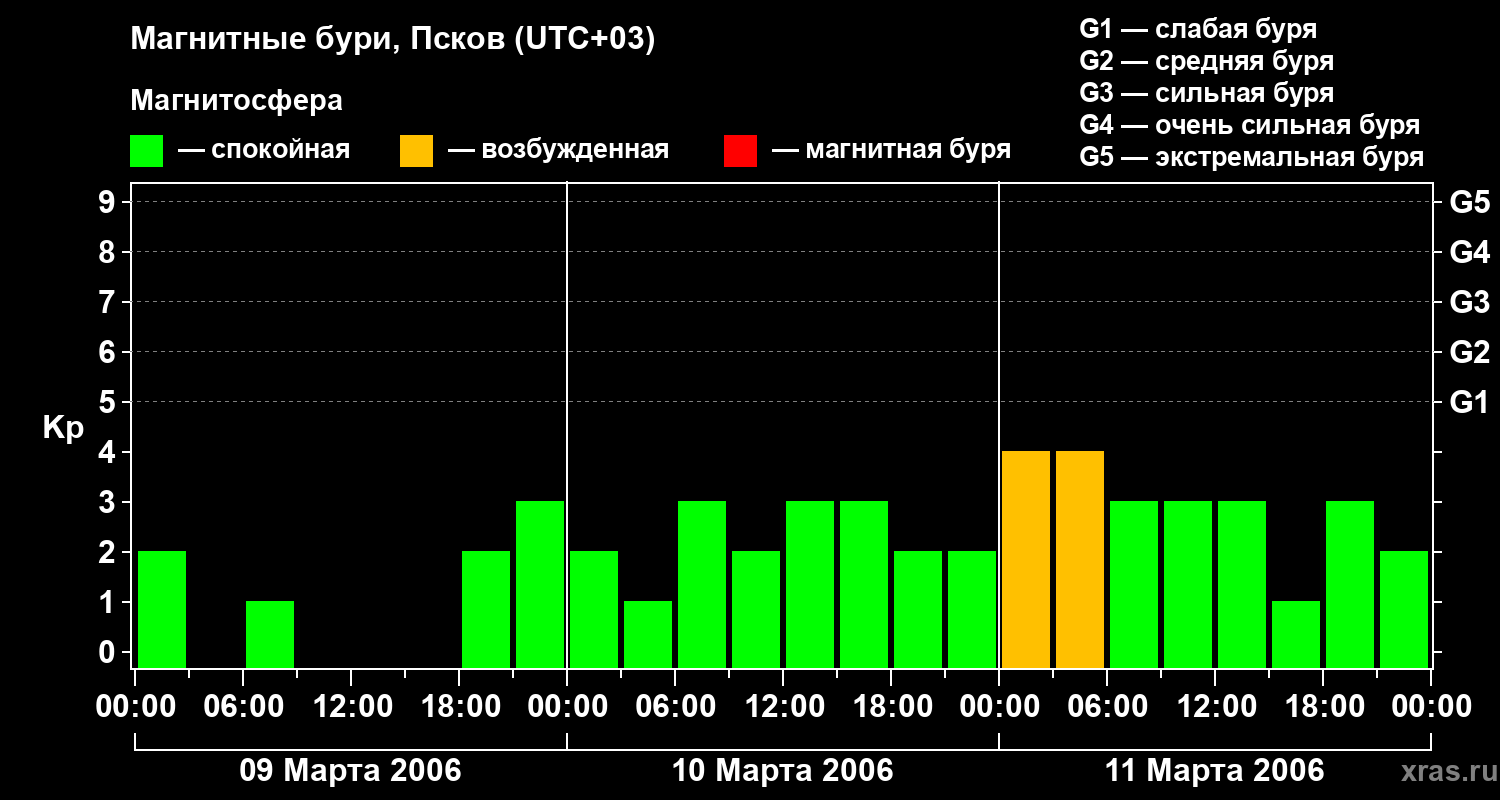Select the first orange bar on 11 March
This screenshot has height=800, width=1500.
pyautogui.click(x=1026, y=559)
